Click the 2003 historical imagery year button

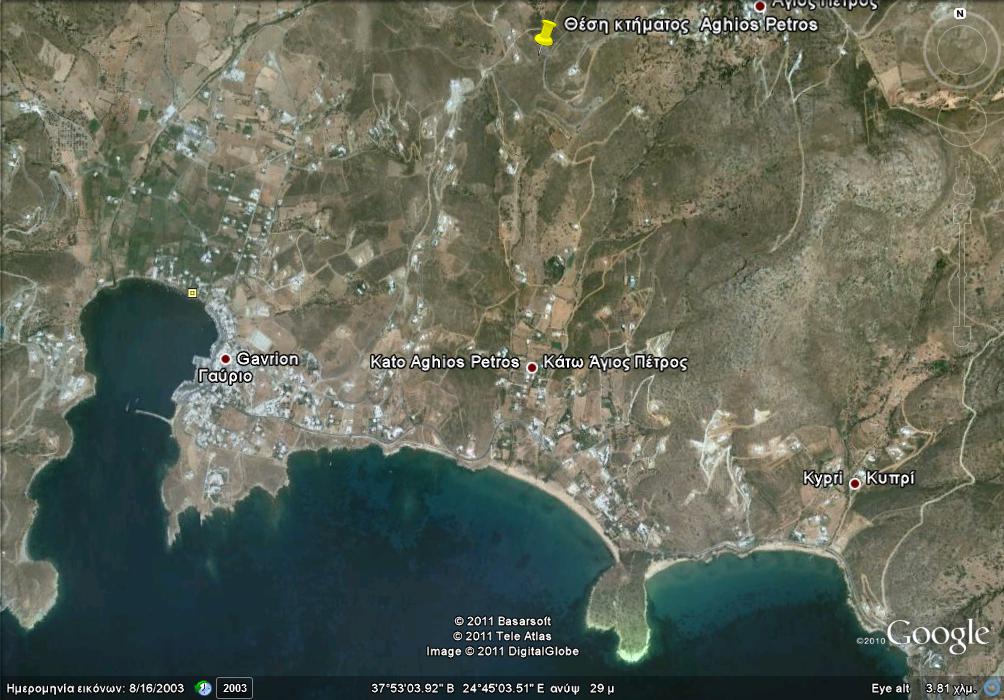pyautogui.click(x=234, y=689)
